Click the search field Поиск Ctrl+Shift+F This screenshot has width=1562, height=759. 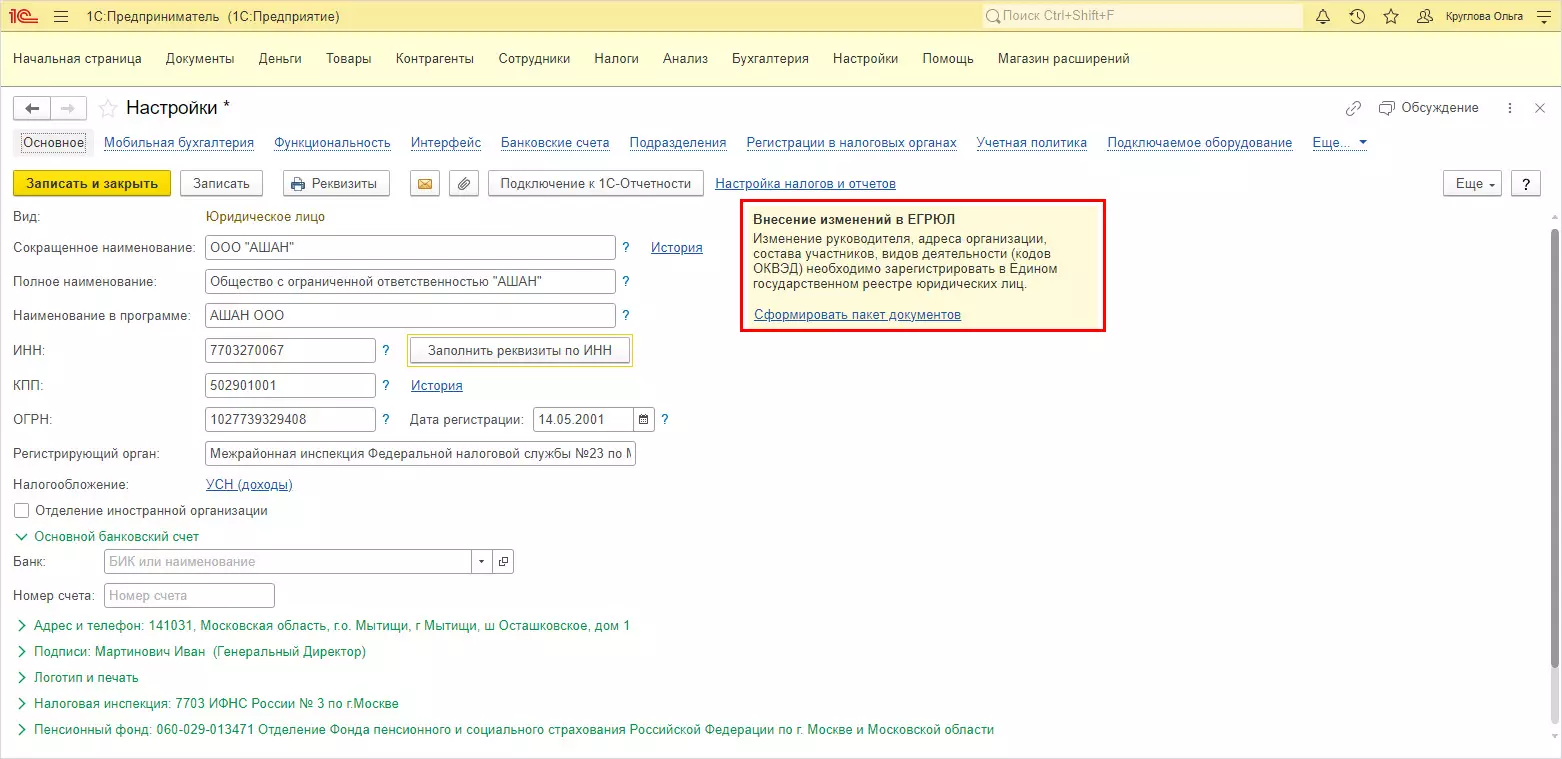coord(1142,17)
